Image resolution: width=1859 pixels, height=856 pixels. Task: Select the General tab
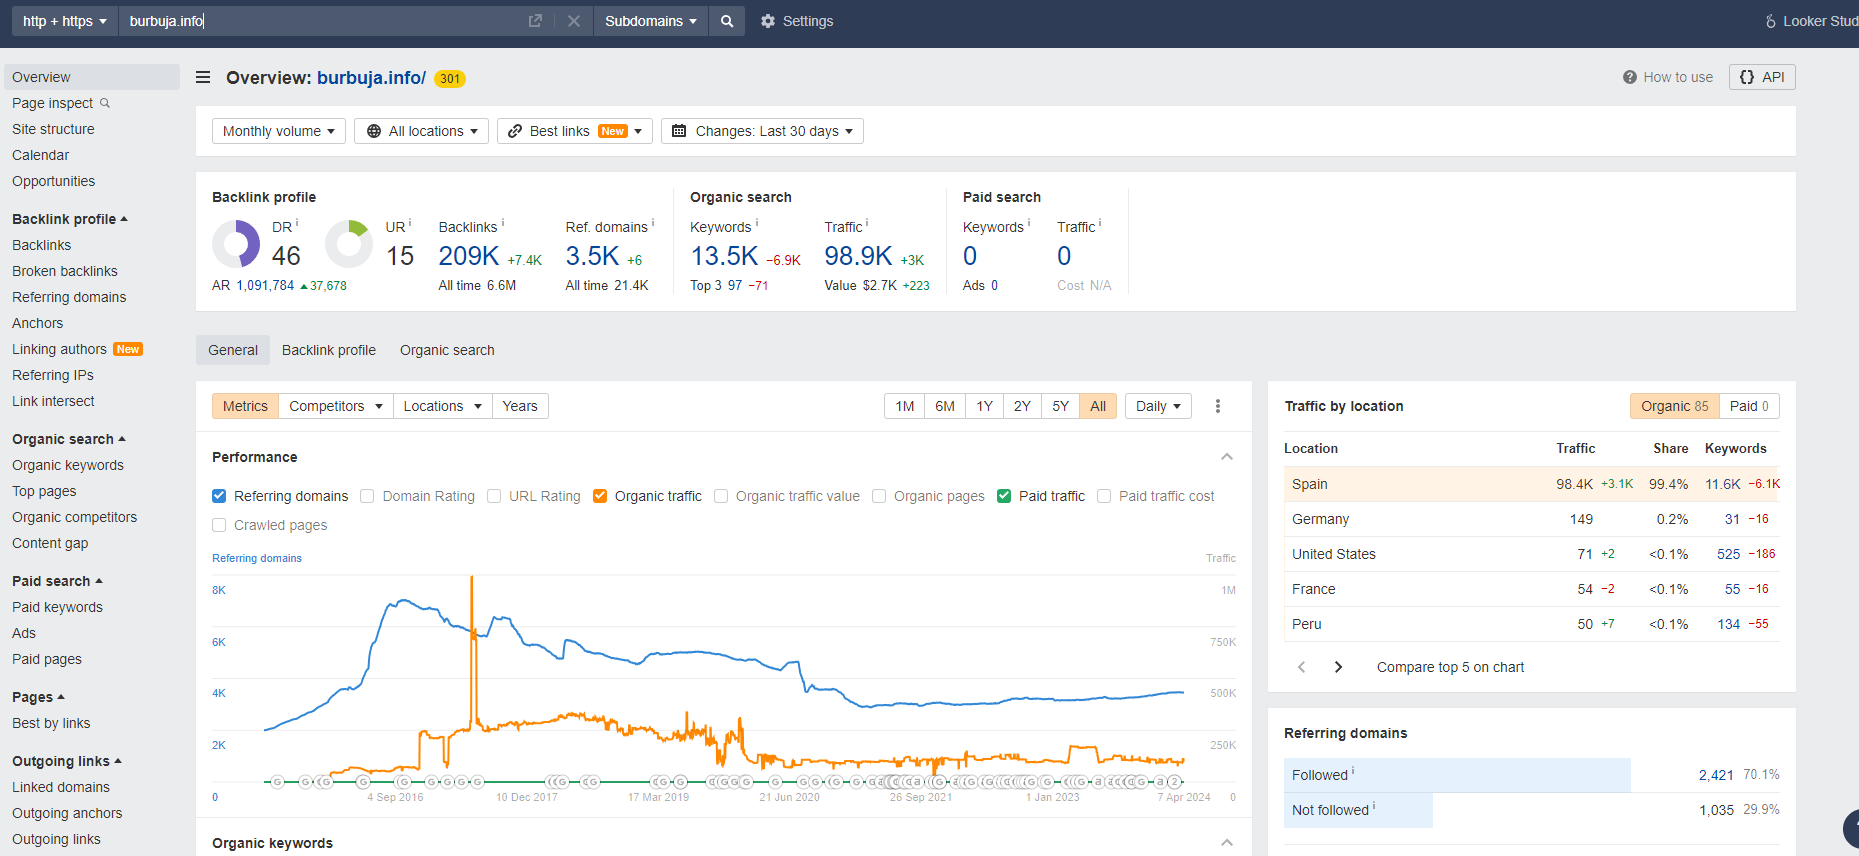233,350
